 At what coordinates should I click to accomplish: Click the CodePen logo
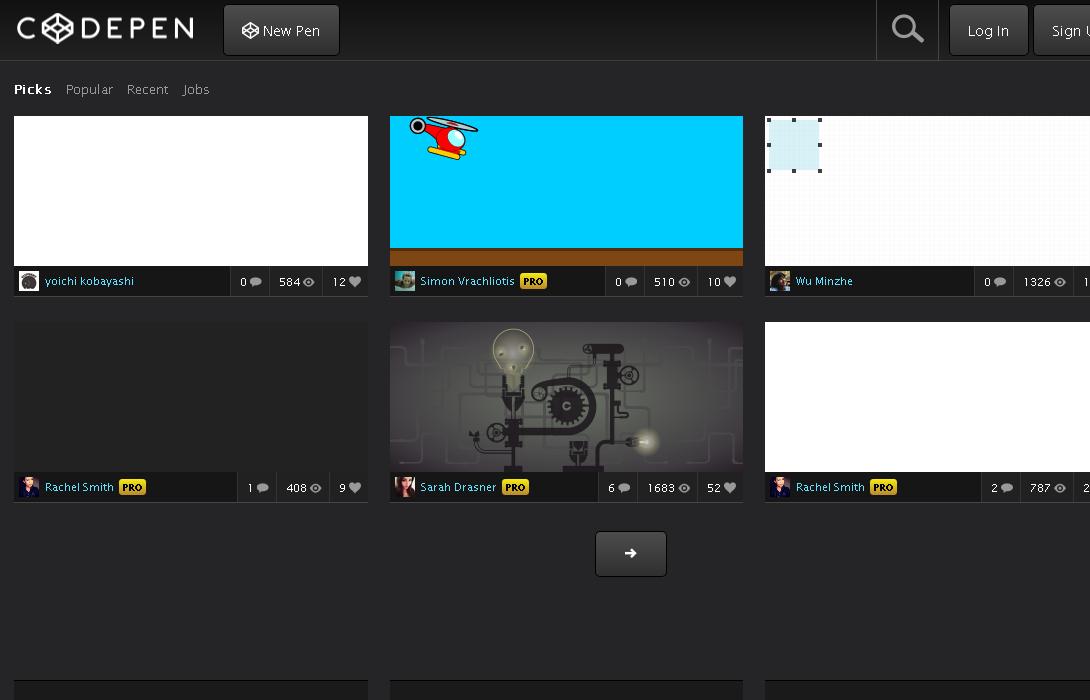click(104, 29)
